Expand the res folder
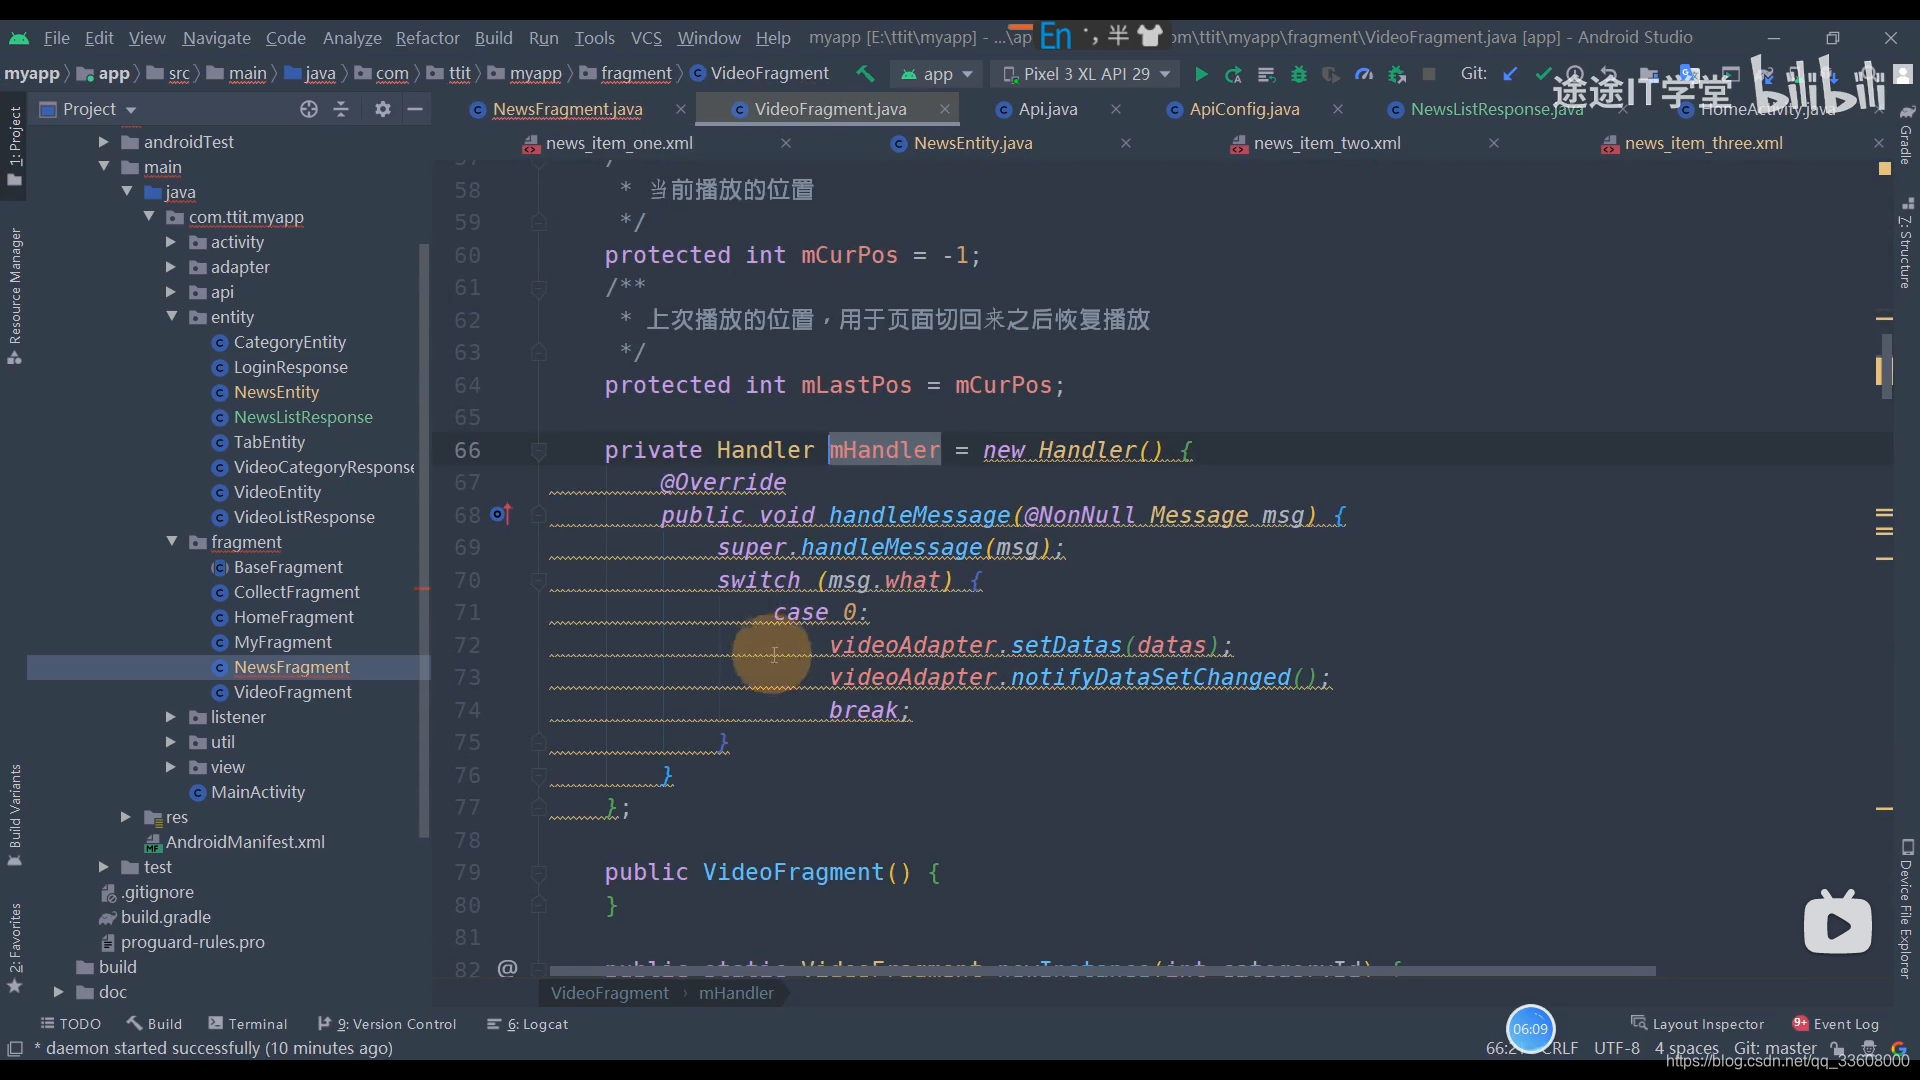1920x1080 pixels. 126,817
